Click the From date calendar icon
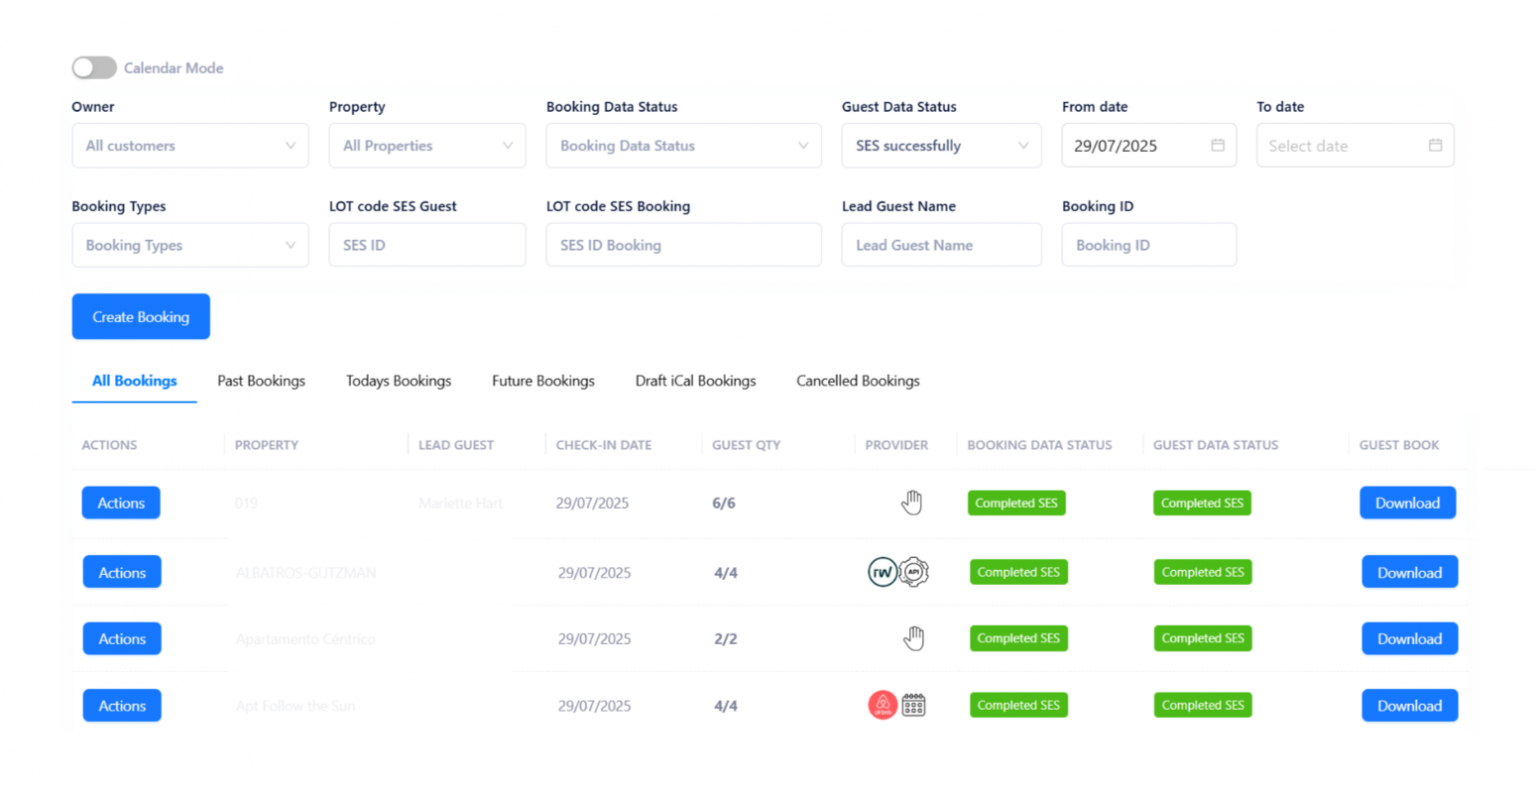The height and width of the screenshot is (791, 1536). [x=1217, y=145]
